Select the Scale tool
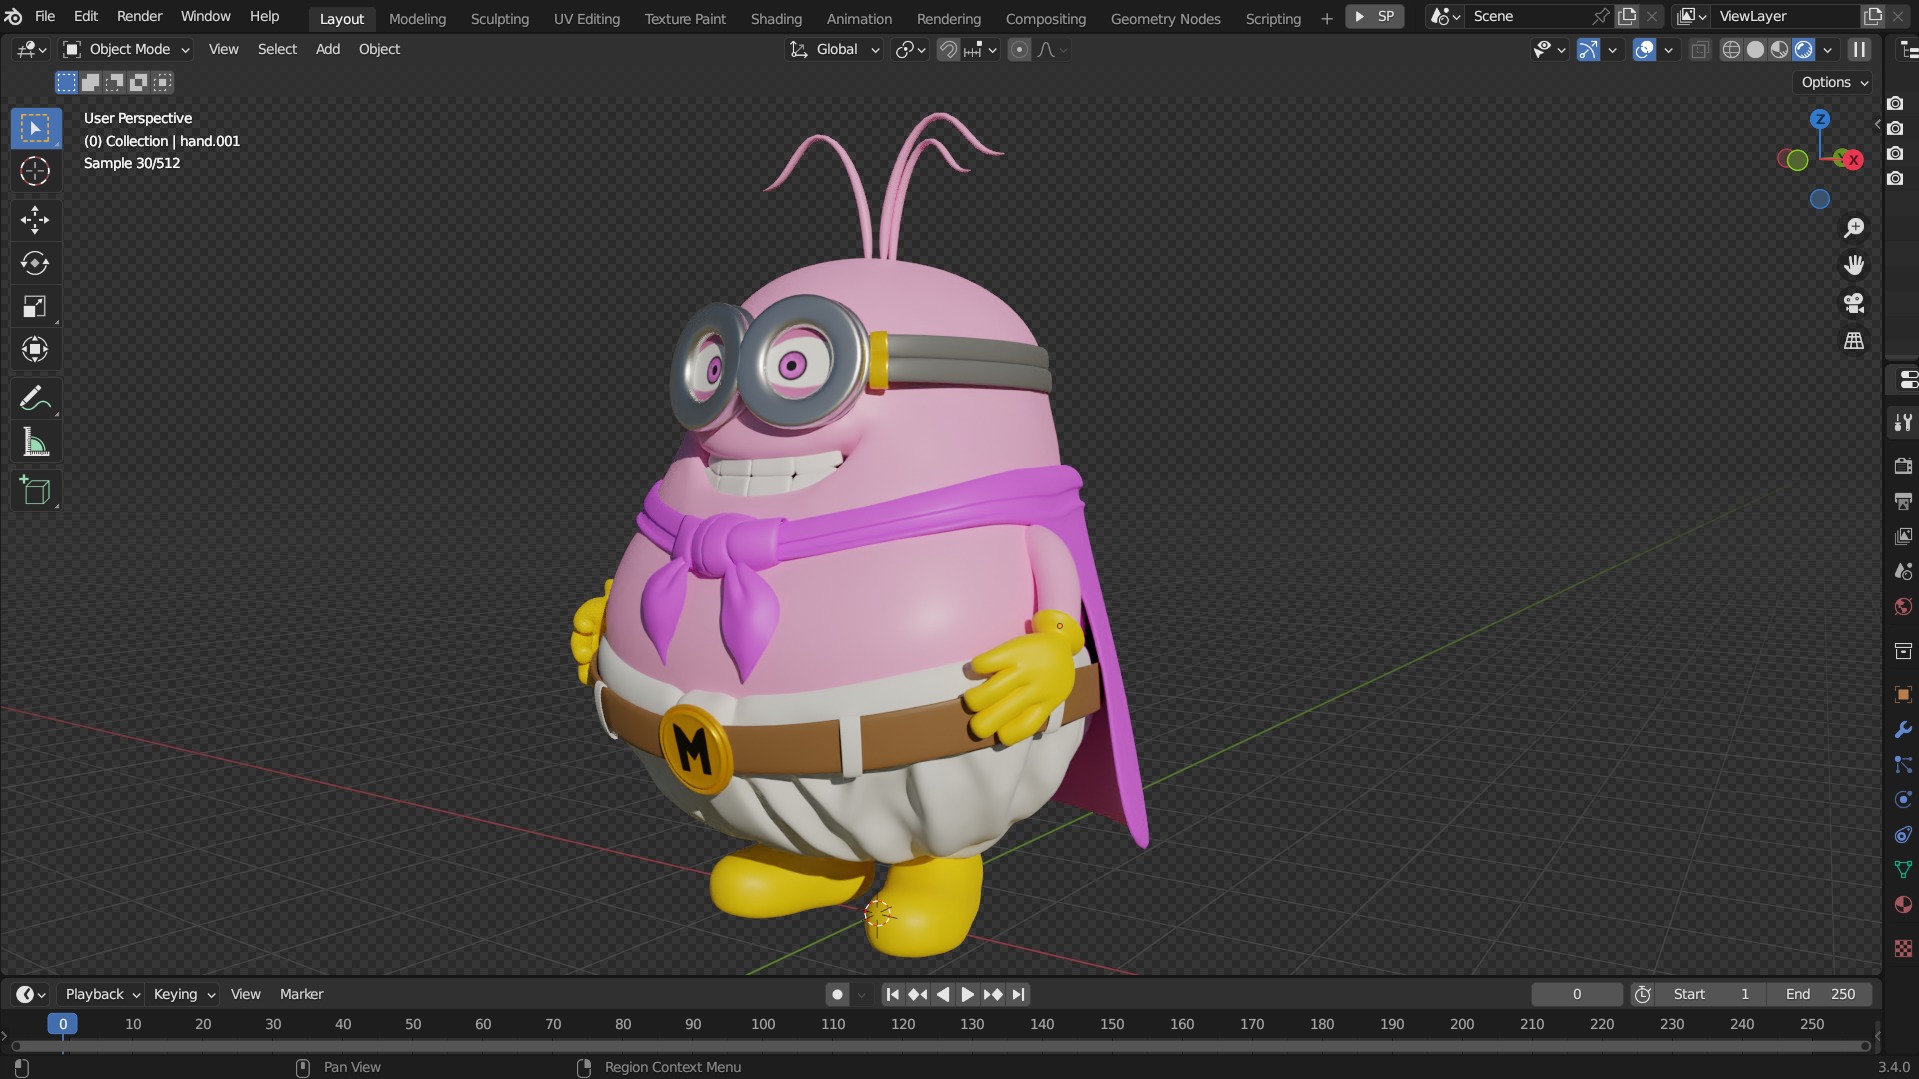This screenshot has height=1079, width=1919. (x=35, y=306)
